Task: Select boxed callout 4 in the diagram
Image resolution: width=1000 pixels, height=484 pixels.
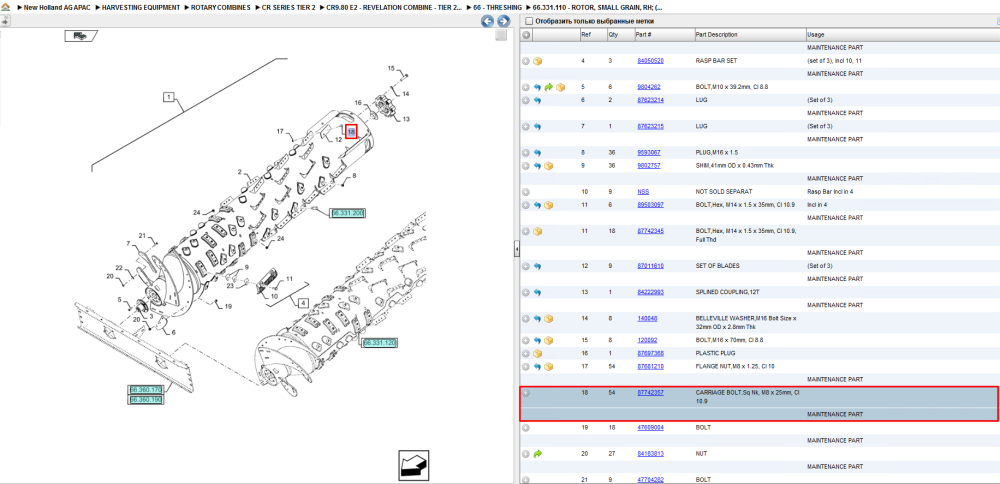Action: tap(303, 302)
